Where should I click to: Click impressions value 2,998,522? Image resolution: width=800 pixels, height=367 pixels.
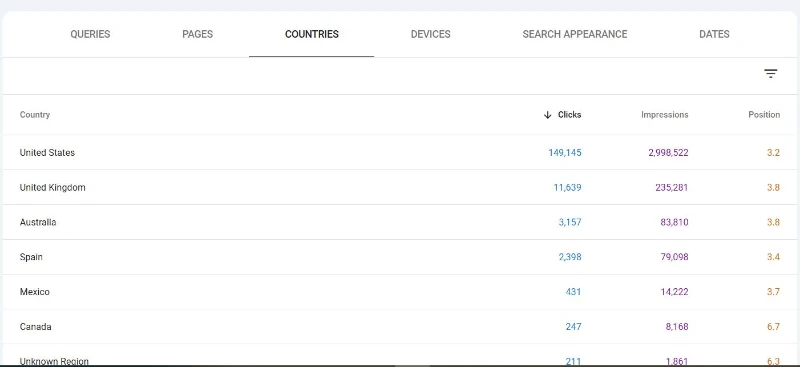click(x=668, y=153)
